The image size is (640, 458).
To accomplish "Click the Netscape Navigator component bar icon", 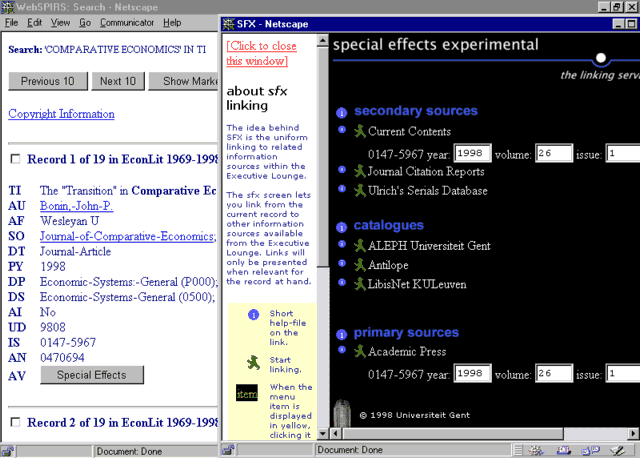I will 536,450.
